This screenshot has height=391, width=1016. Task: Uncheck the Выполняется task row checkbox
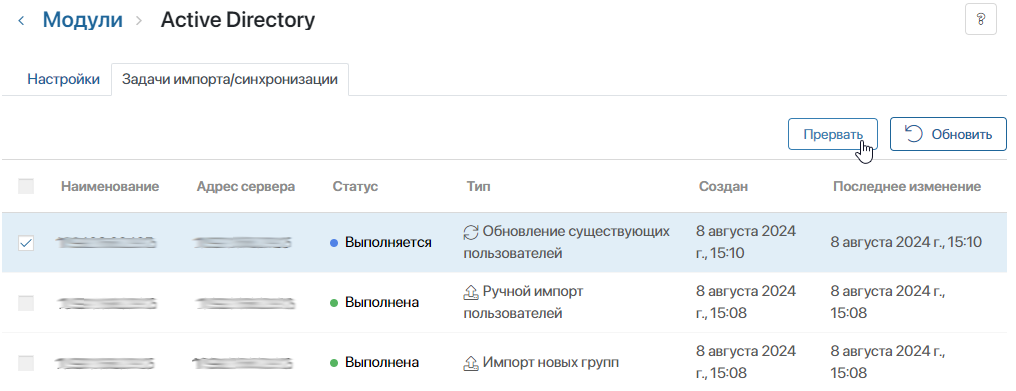(26, 243)
